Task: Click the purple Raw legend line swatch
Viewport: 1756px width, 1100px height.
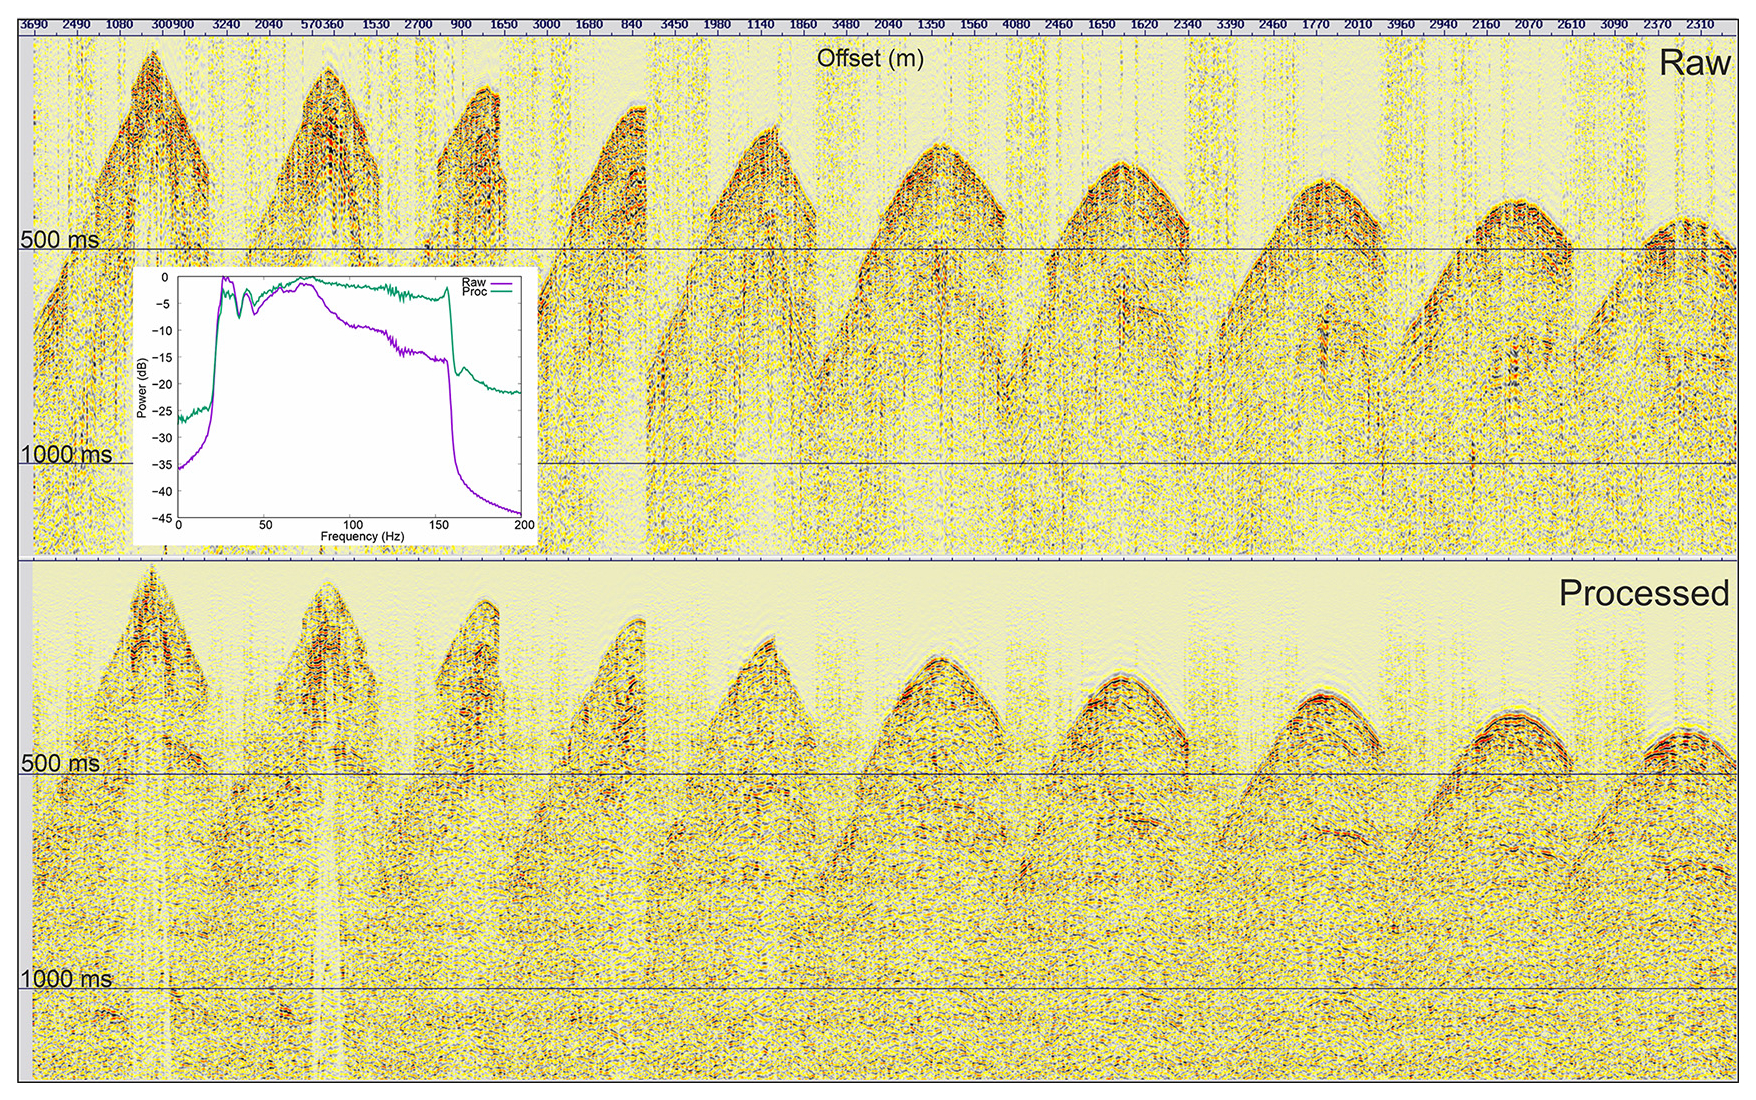Action: pos(504,283)
